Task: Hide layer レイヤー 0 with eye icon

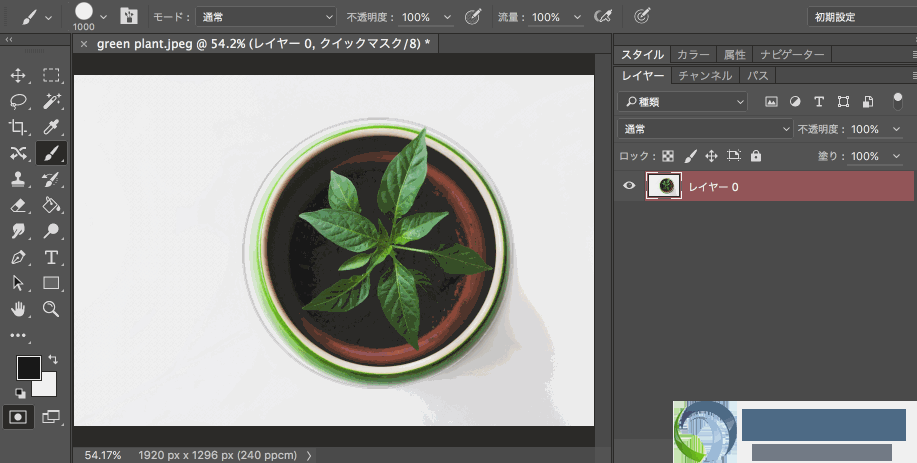Action: click(629, 186)
